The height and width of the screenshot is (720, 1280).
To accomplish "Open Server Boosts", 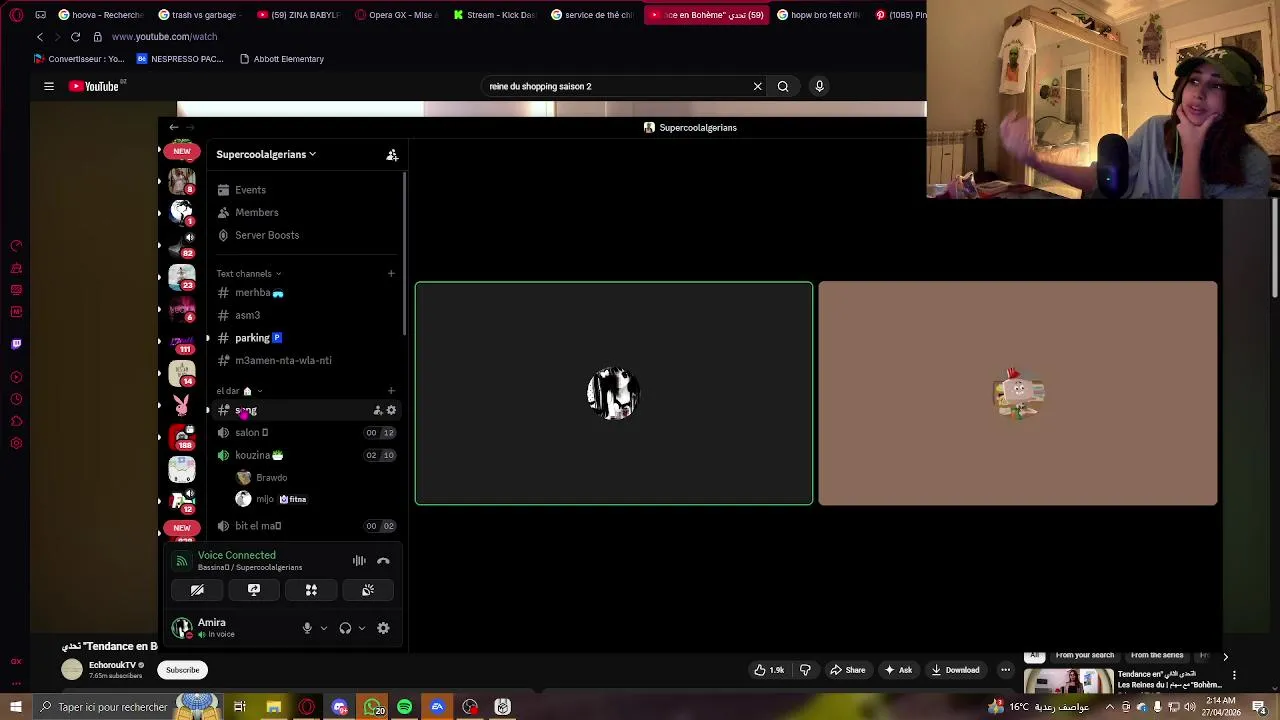I will [307, 235].
